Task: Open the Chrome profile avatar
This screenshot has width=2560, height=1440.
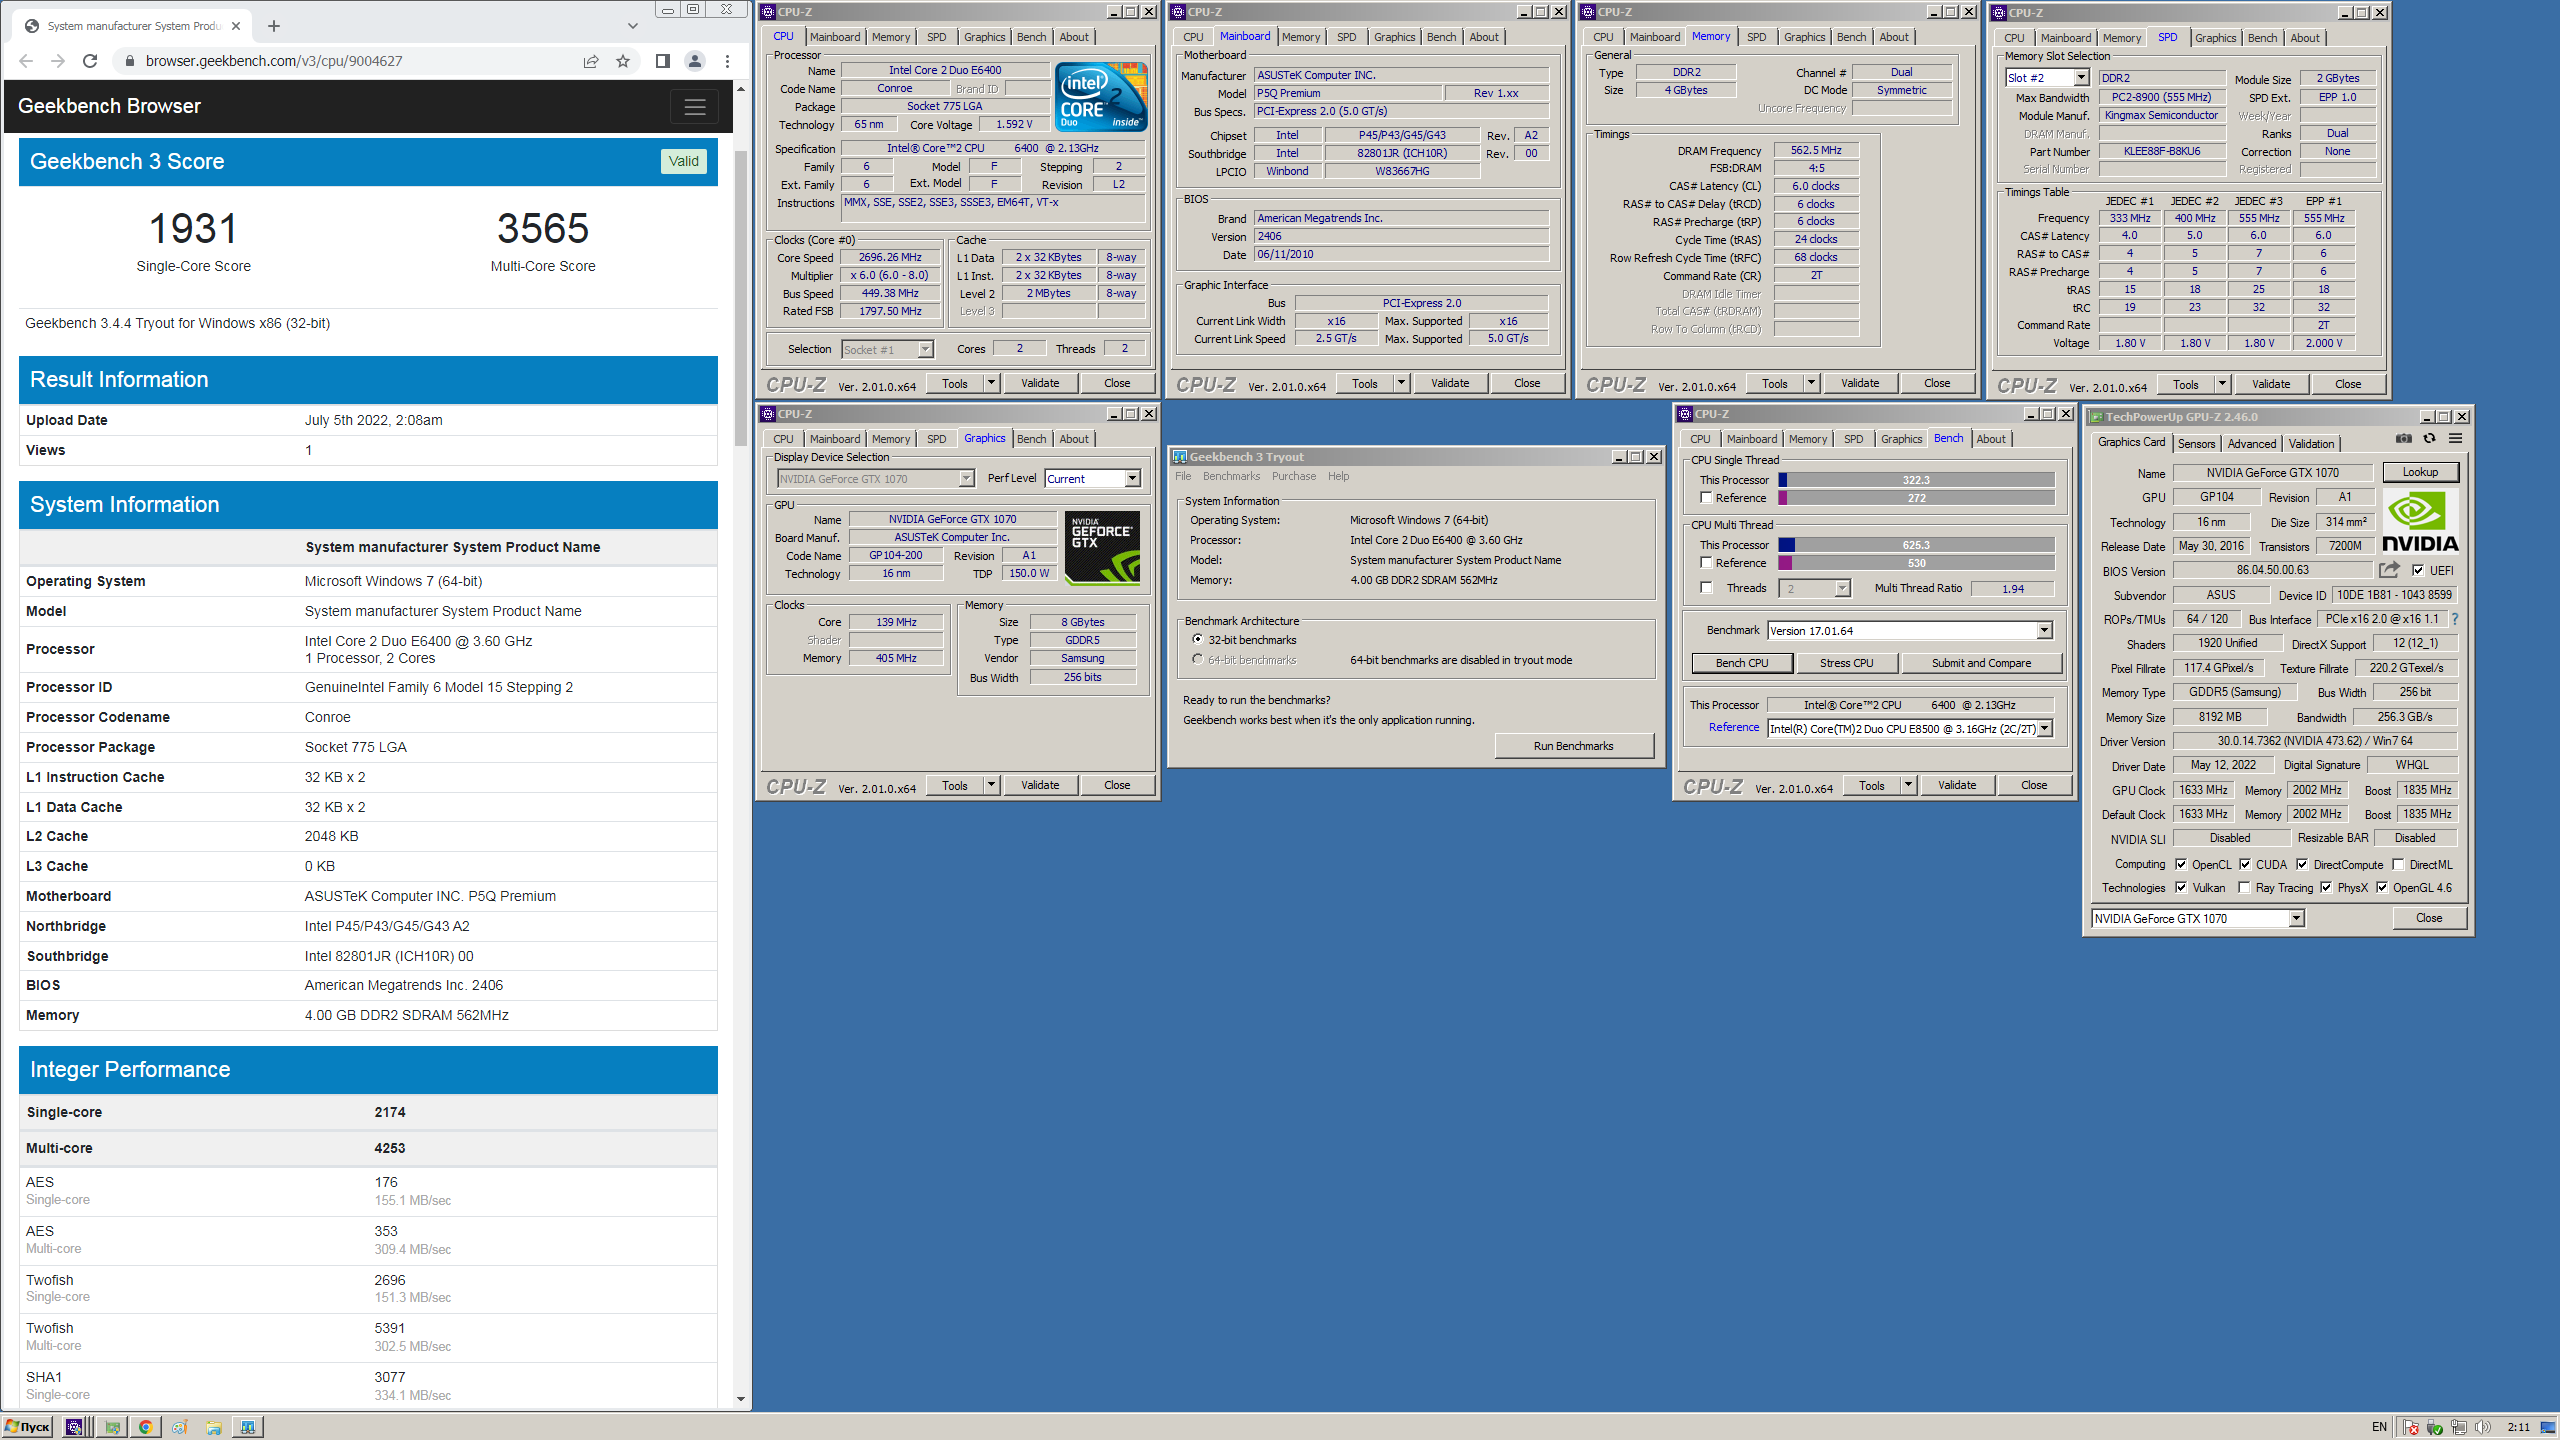Action: (695, 61)
